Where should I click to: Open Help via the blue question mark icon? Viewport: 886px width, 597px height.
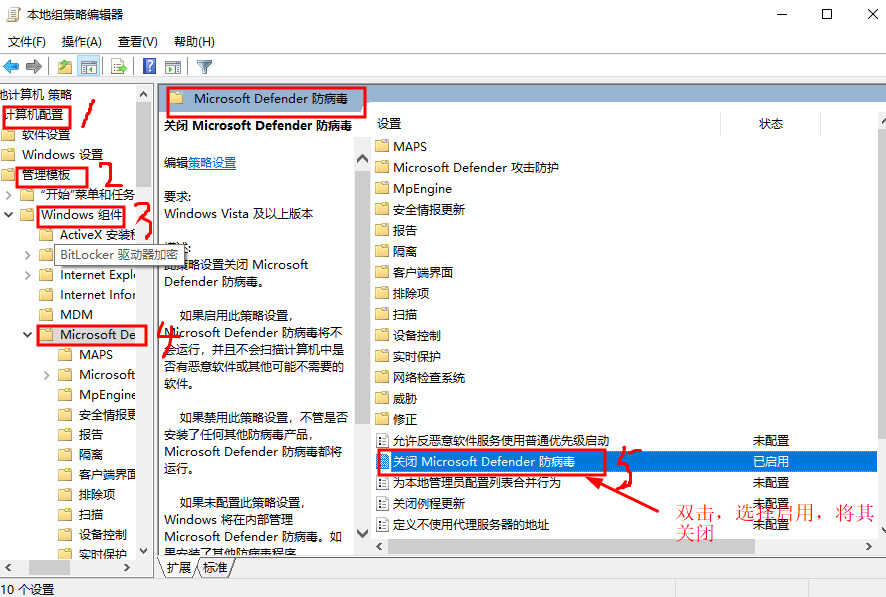[149, 66]
